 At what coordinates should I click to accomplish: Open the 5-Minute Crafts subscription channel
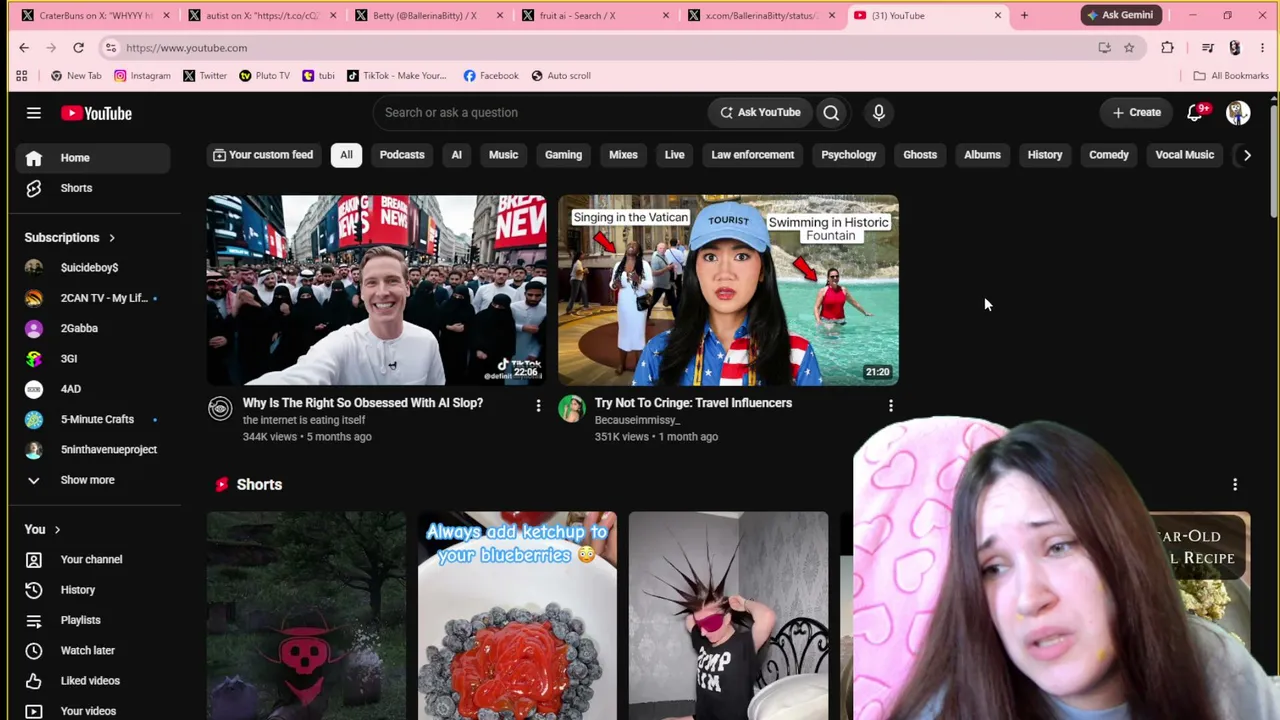[x=91, y=419]
